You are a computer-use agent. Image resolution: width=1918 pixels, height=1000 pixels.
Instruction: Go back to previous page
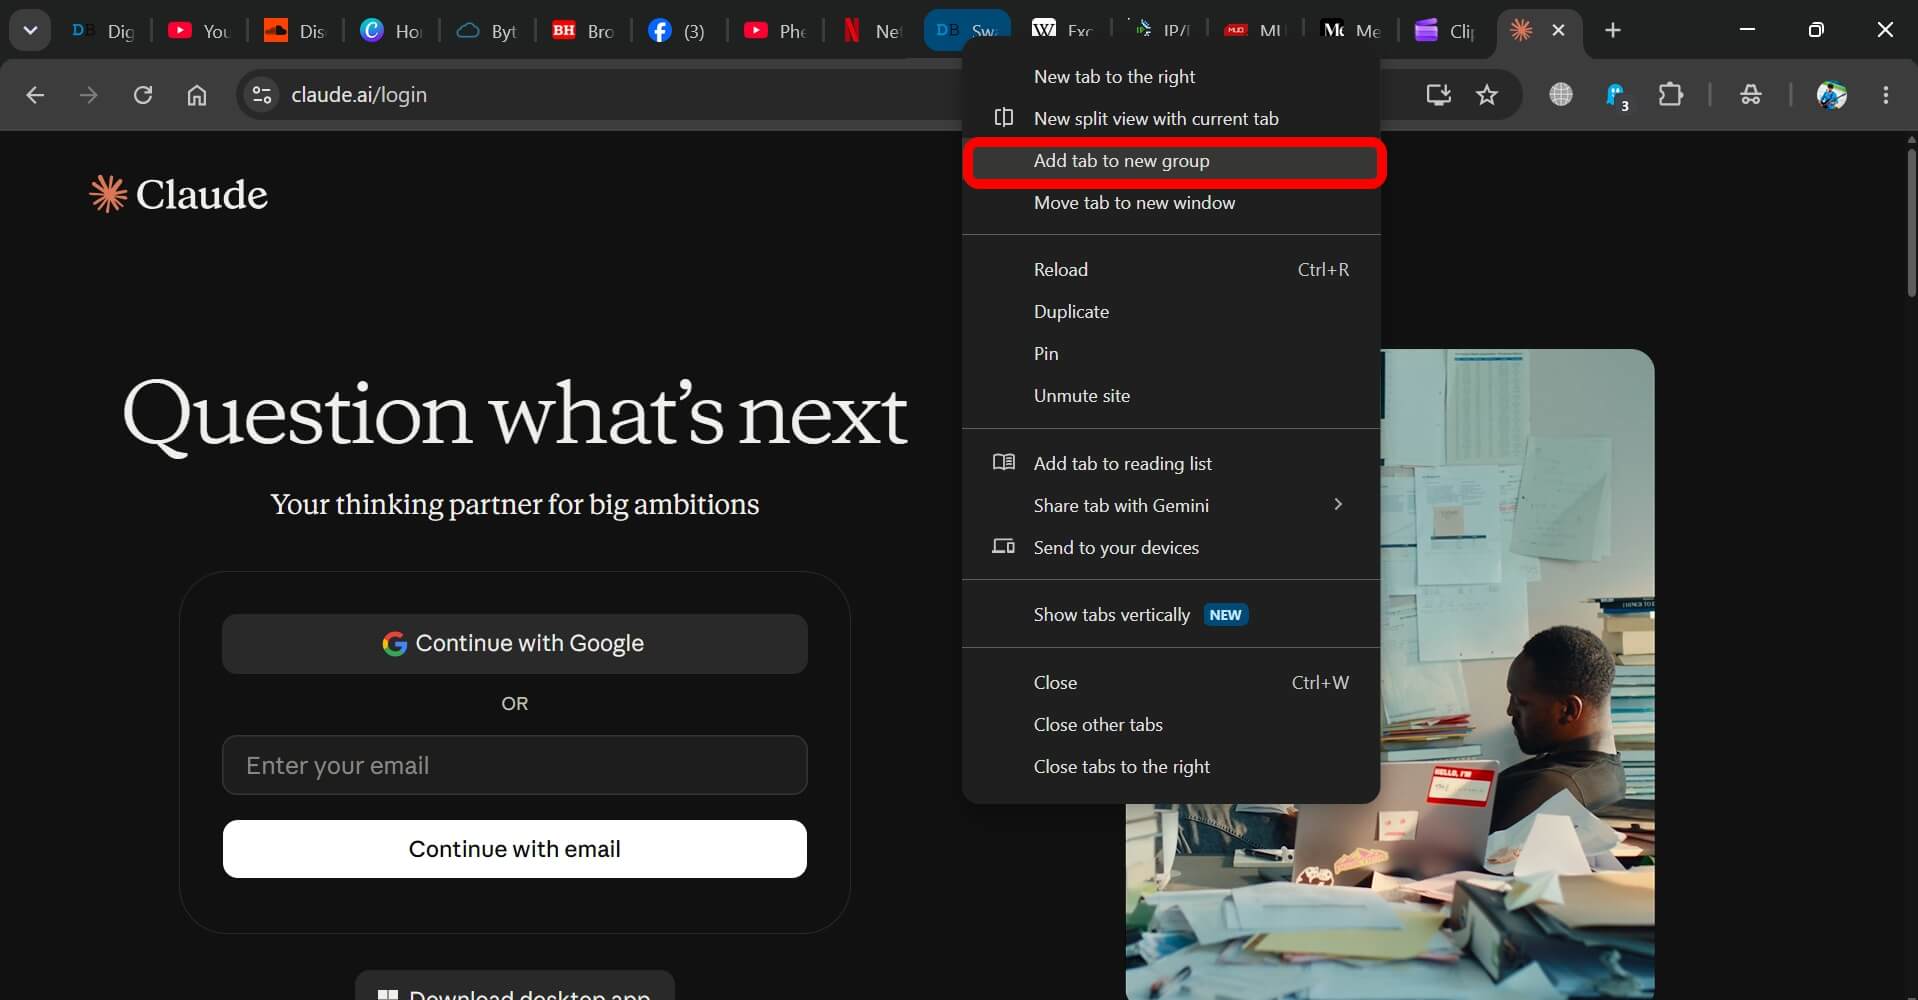click(x=35, y=95)
